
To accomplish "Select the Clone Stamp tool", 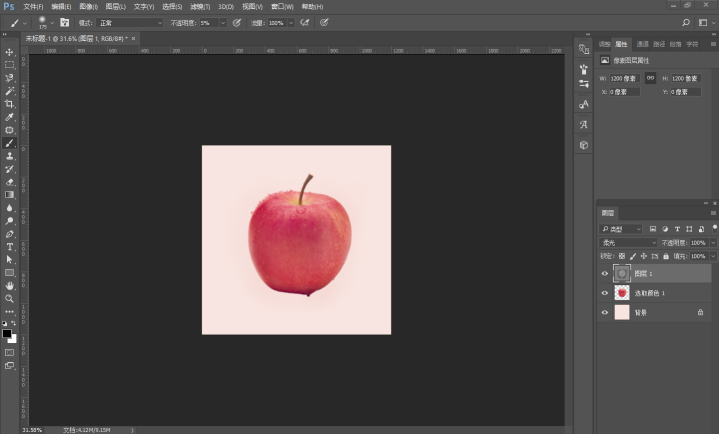I will [x=9, y=156].
